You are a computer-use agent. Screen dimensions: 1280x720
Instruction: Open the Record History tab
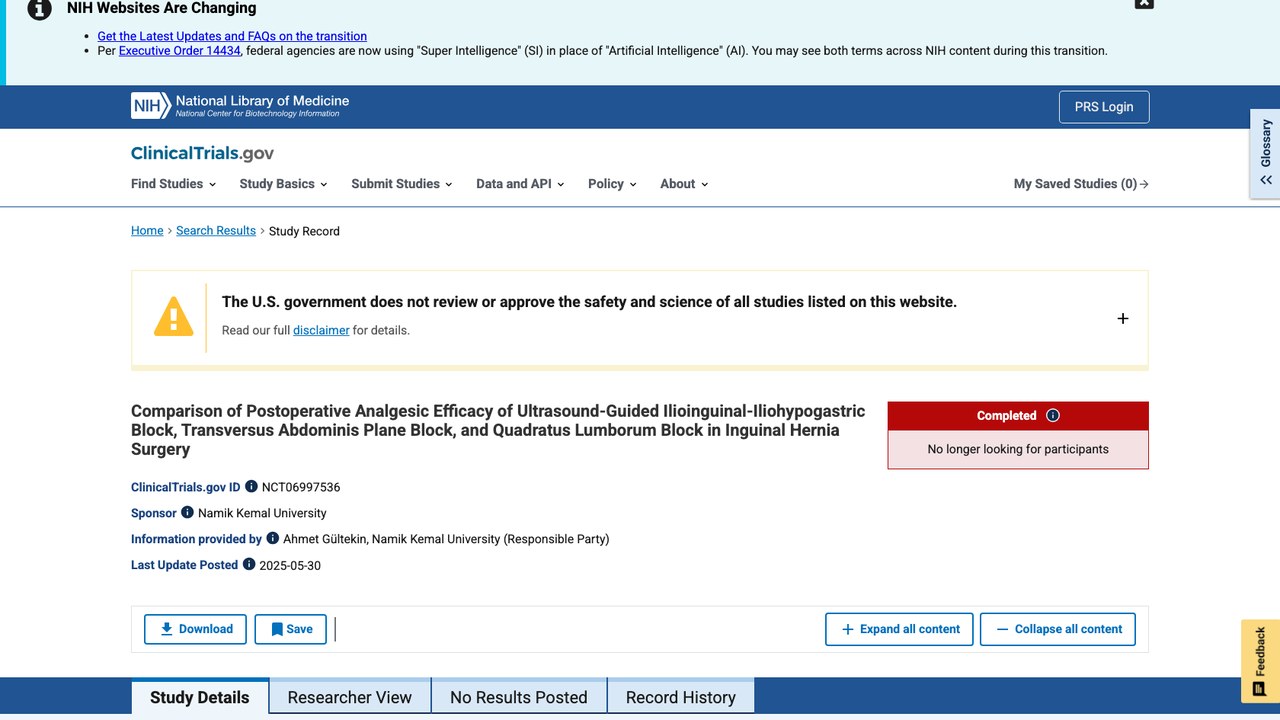[681, 697]
